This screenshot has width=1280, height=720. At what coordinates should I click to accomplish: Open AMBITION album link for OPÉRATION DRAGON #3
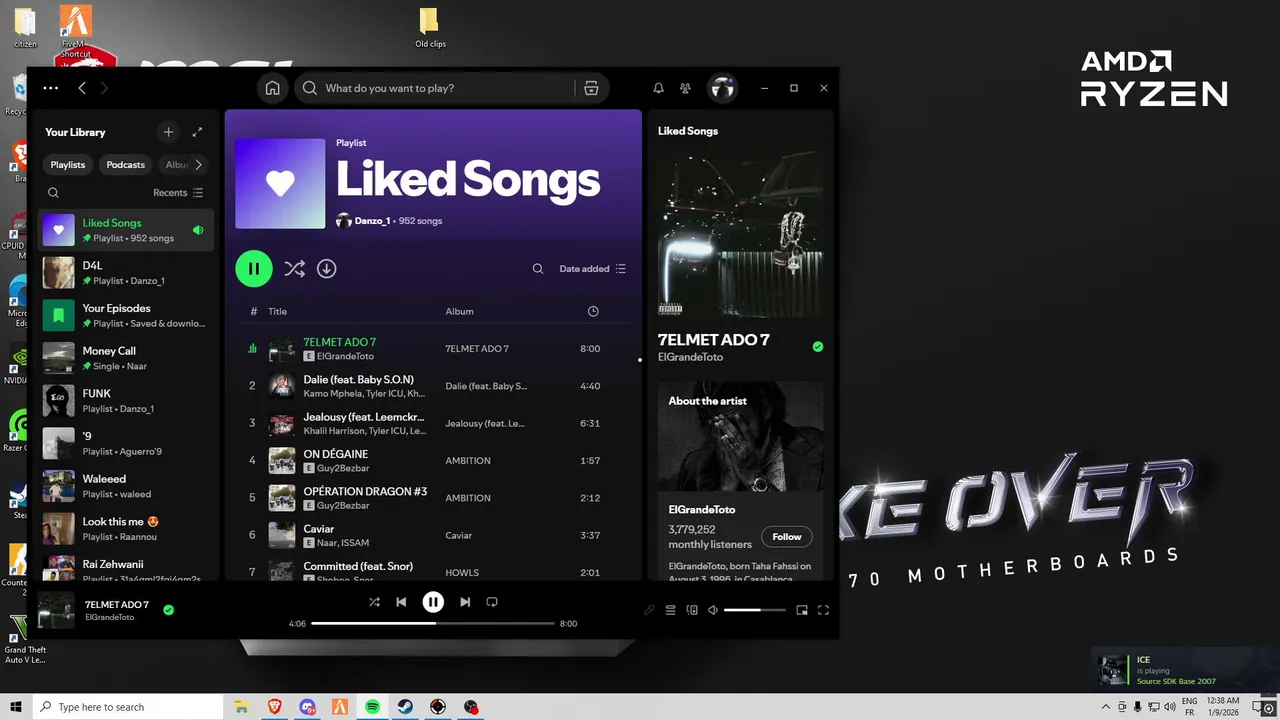point(468,498)
